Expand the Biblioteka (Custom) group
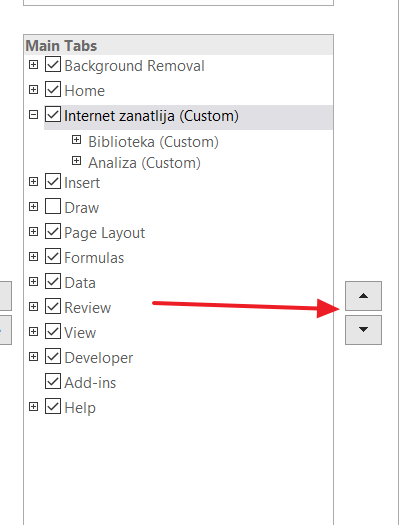The width and height of the screenshot is (400, 525). tap(76, 140)
